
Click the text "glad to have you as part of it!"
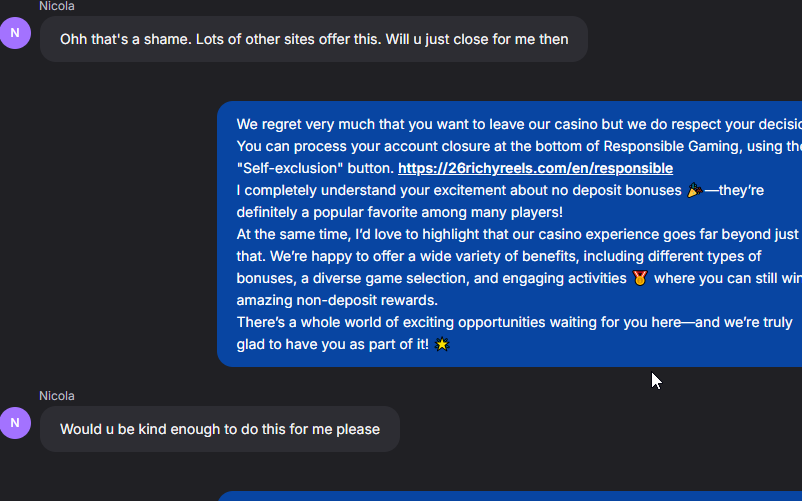[332, 344]
